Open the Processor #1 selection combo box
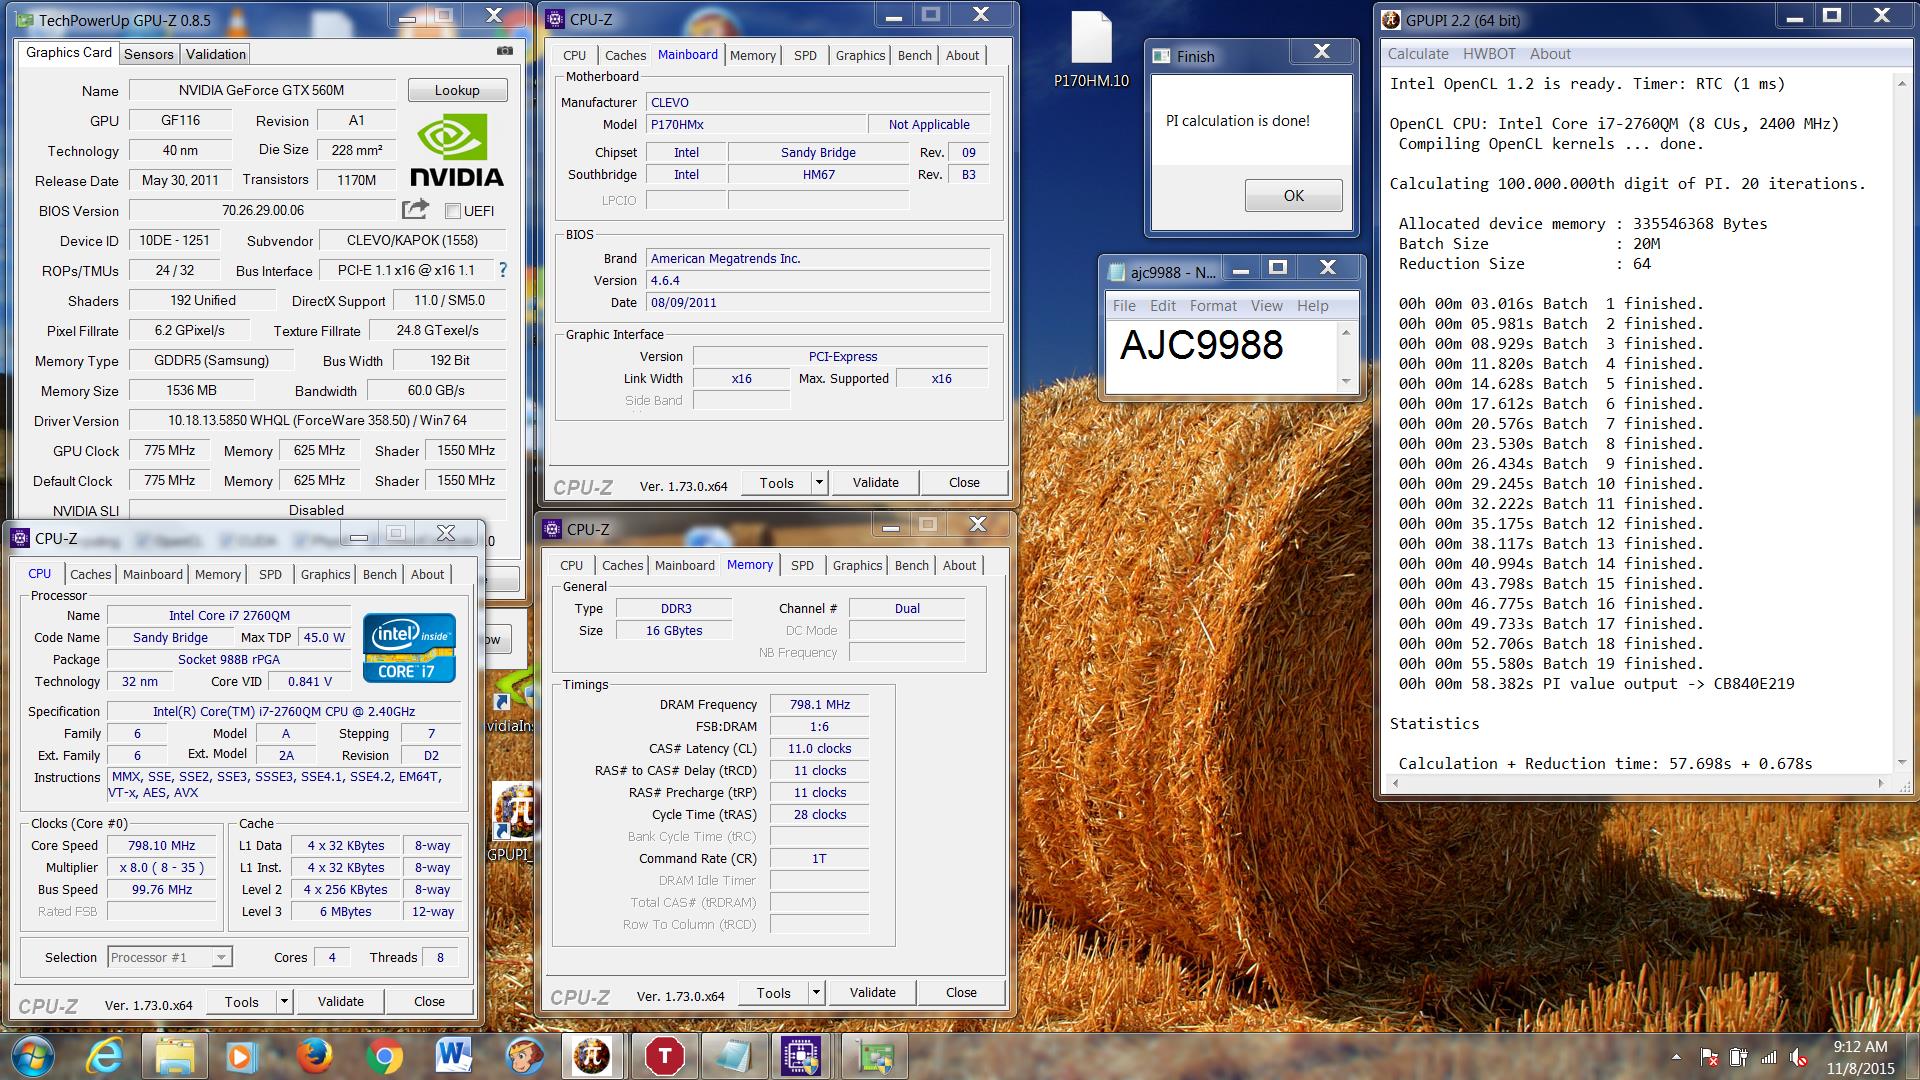 (170, 957)
